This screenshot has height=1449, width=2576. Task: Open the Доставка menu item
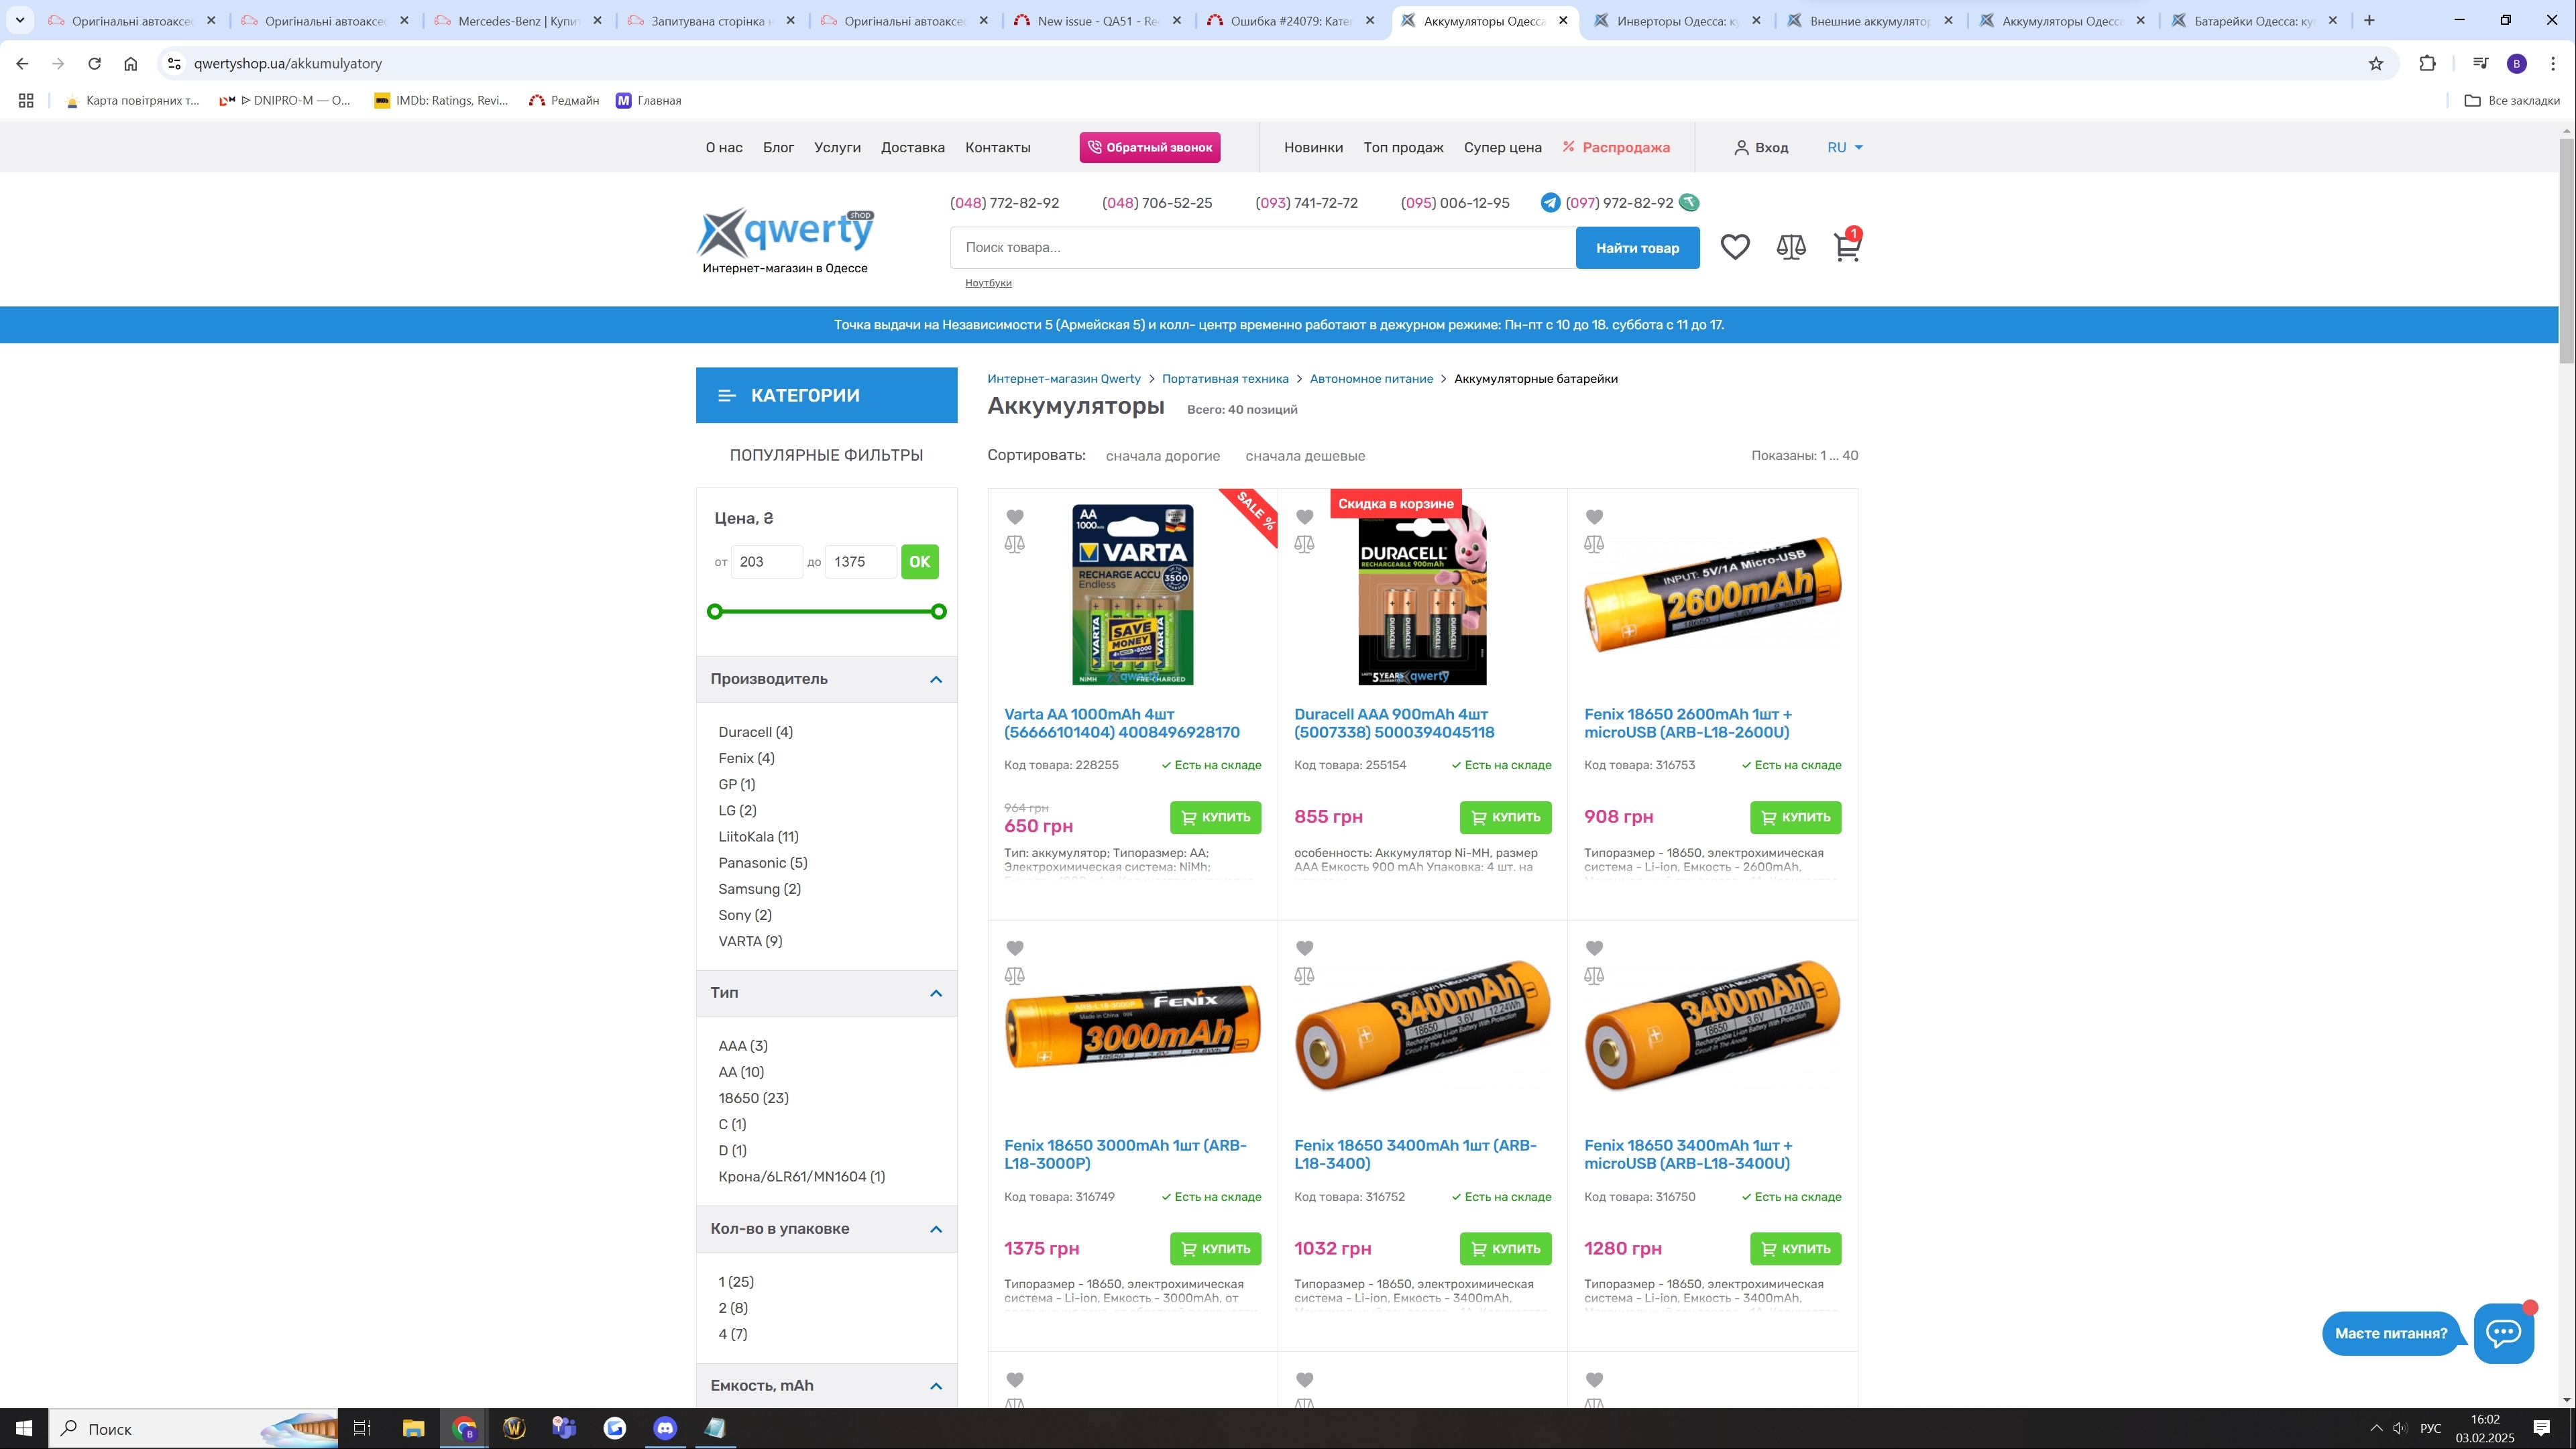coord(912,147)
